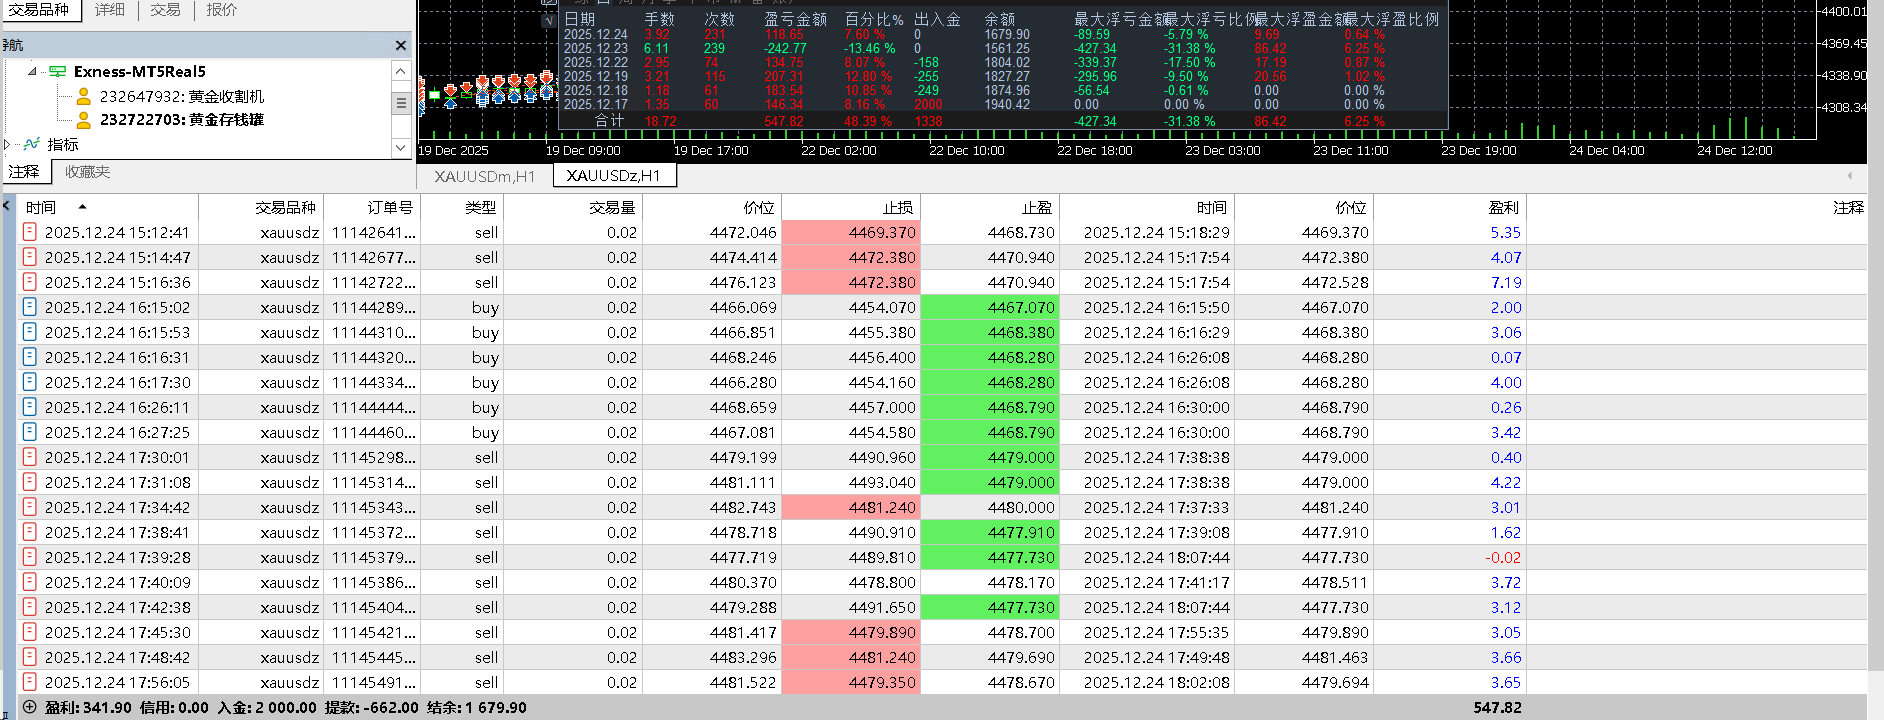Open the 收藏夹 tab

88,172
